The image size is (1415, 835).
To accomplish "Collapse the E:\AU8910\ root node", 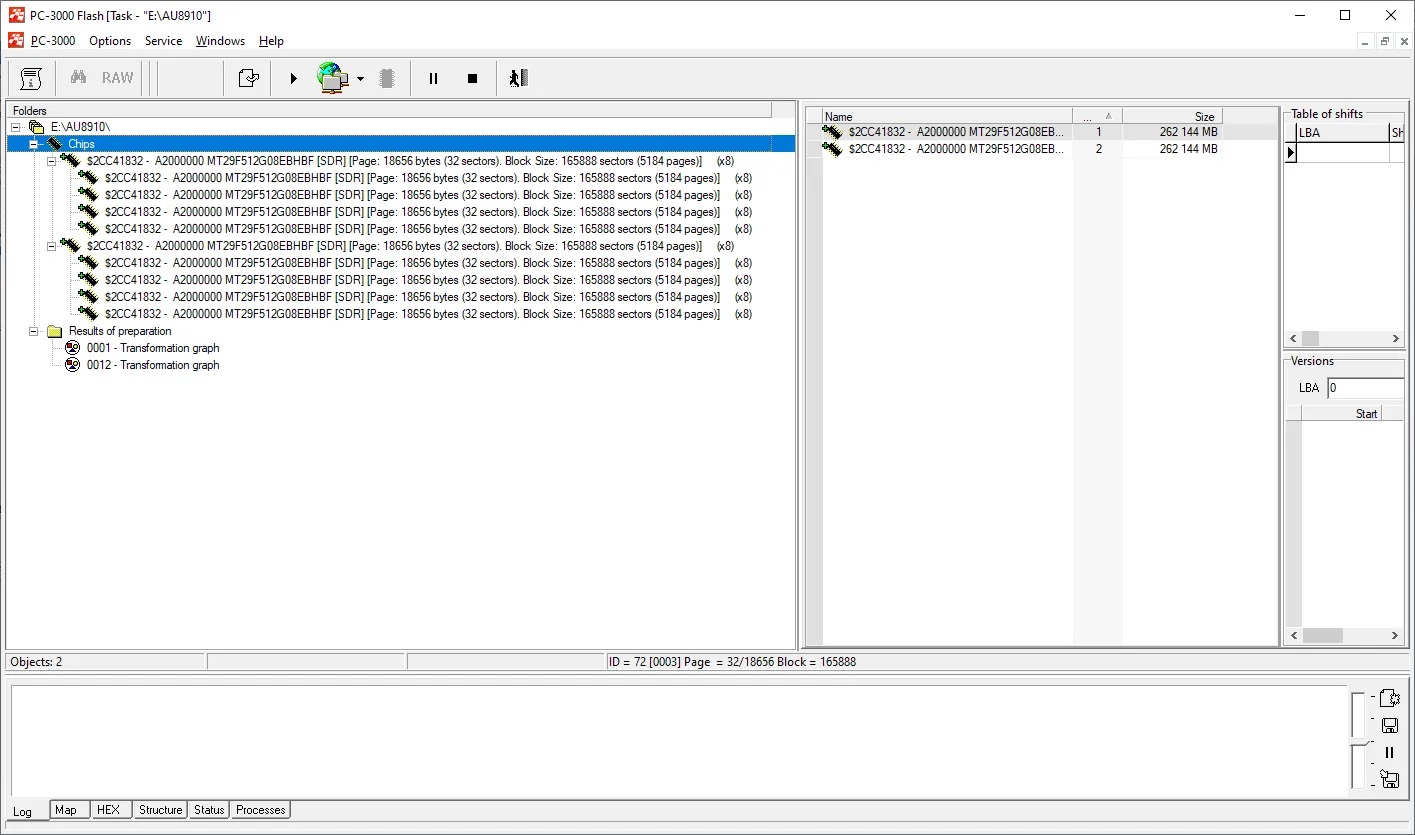I will [16, 127].
